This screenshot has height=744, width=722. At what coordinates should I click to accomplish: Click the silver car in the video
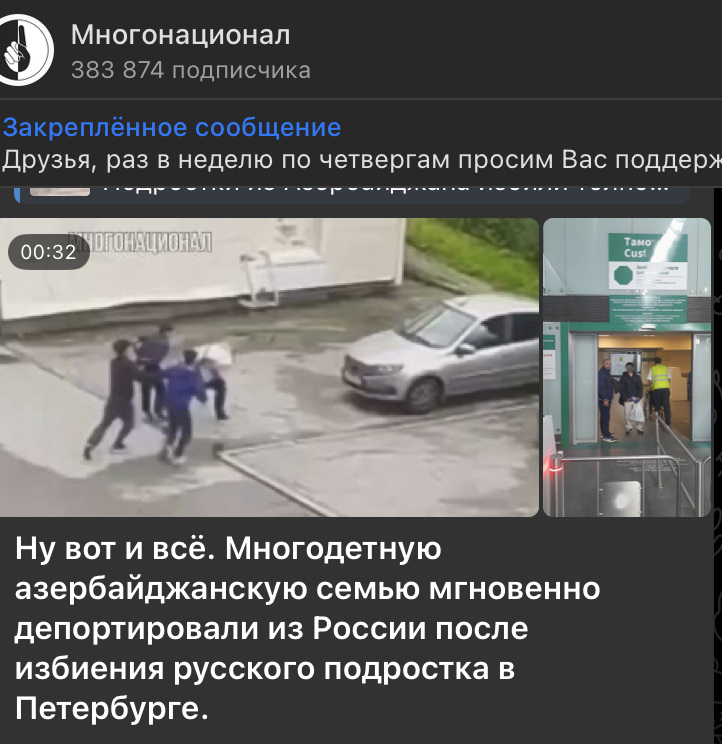coord(440,353)
